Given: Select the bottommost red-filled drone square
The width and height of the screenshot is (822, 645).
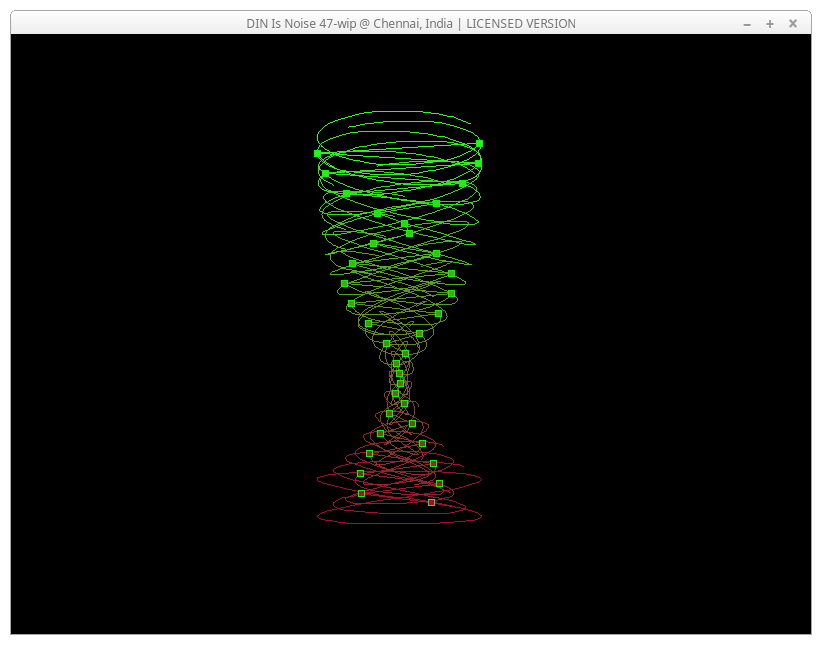Looking at the screenshot, I should (431, 502).
